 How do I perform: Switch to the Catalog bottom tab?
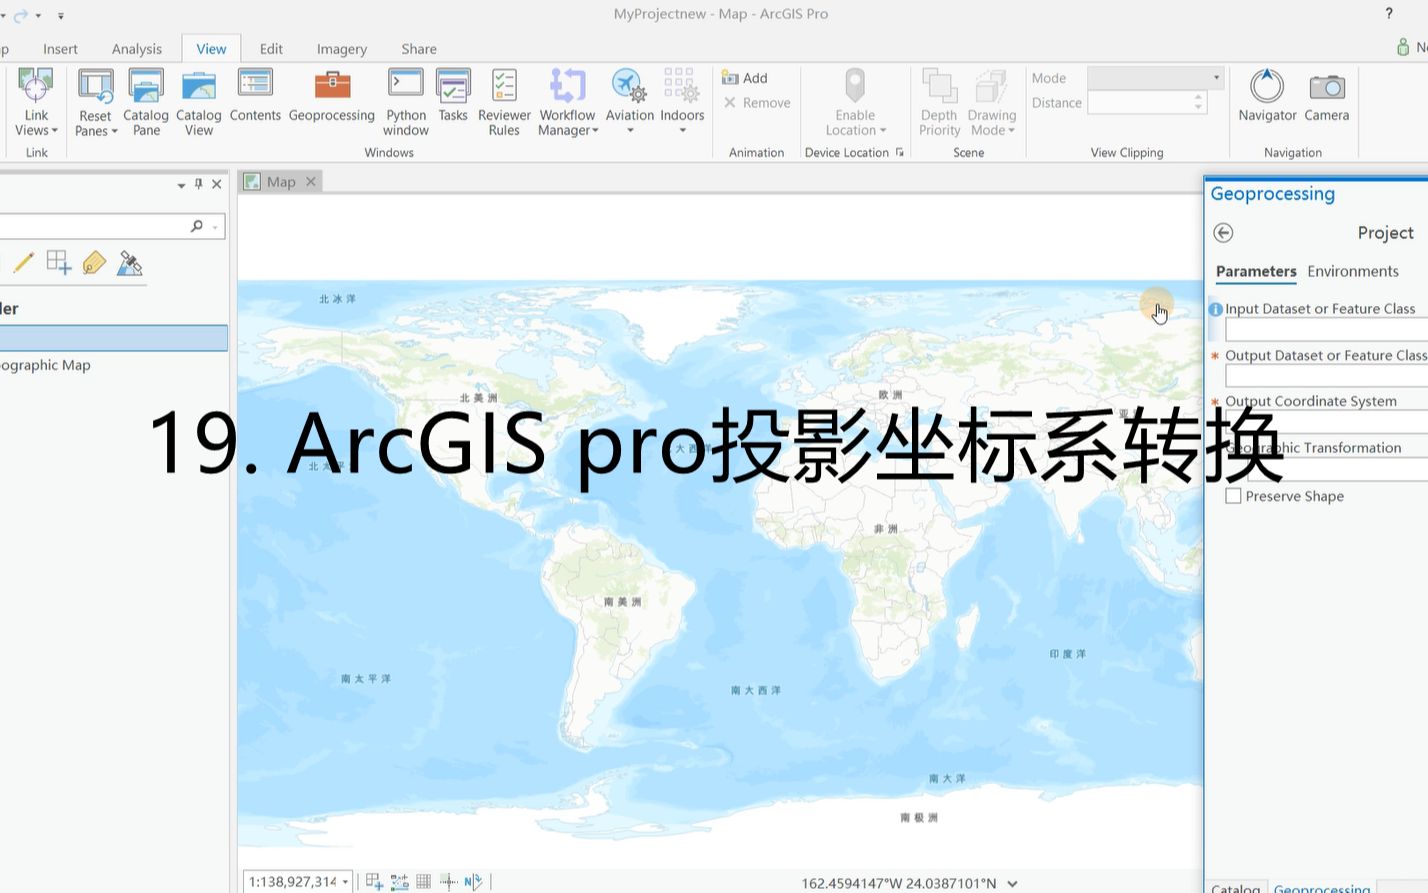(x=1236, y=887)
